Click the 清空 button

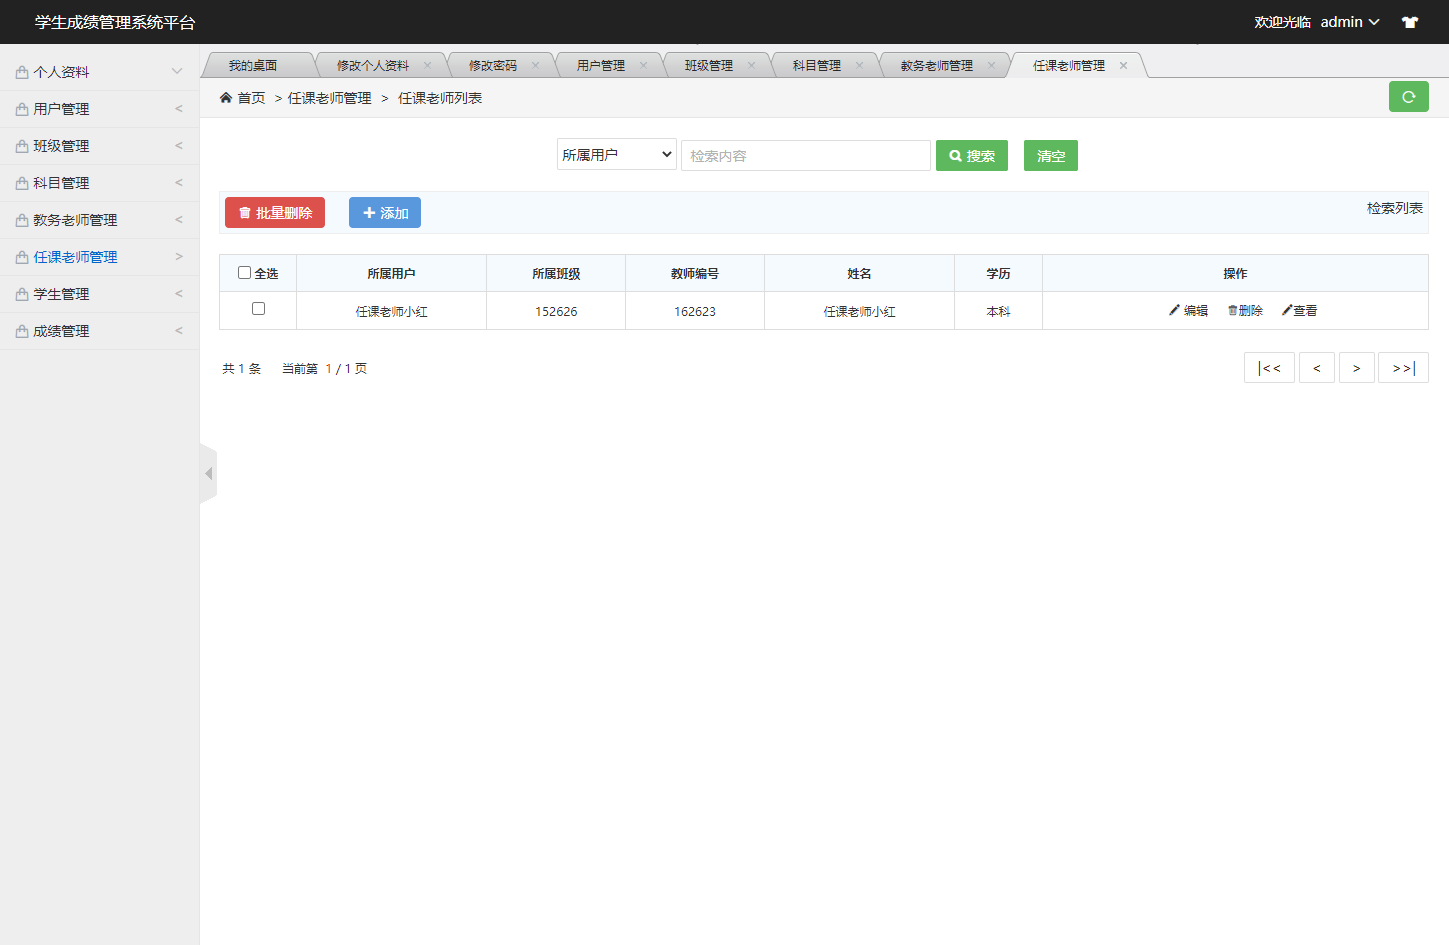pos(1050,155)
